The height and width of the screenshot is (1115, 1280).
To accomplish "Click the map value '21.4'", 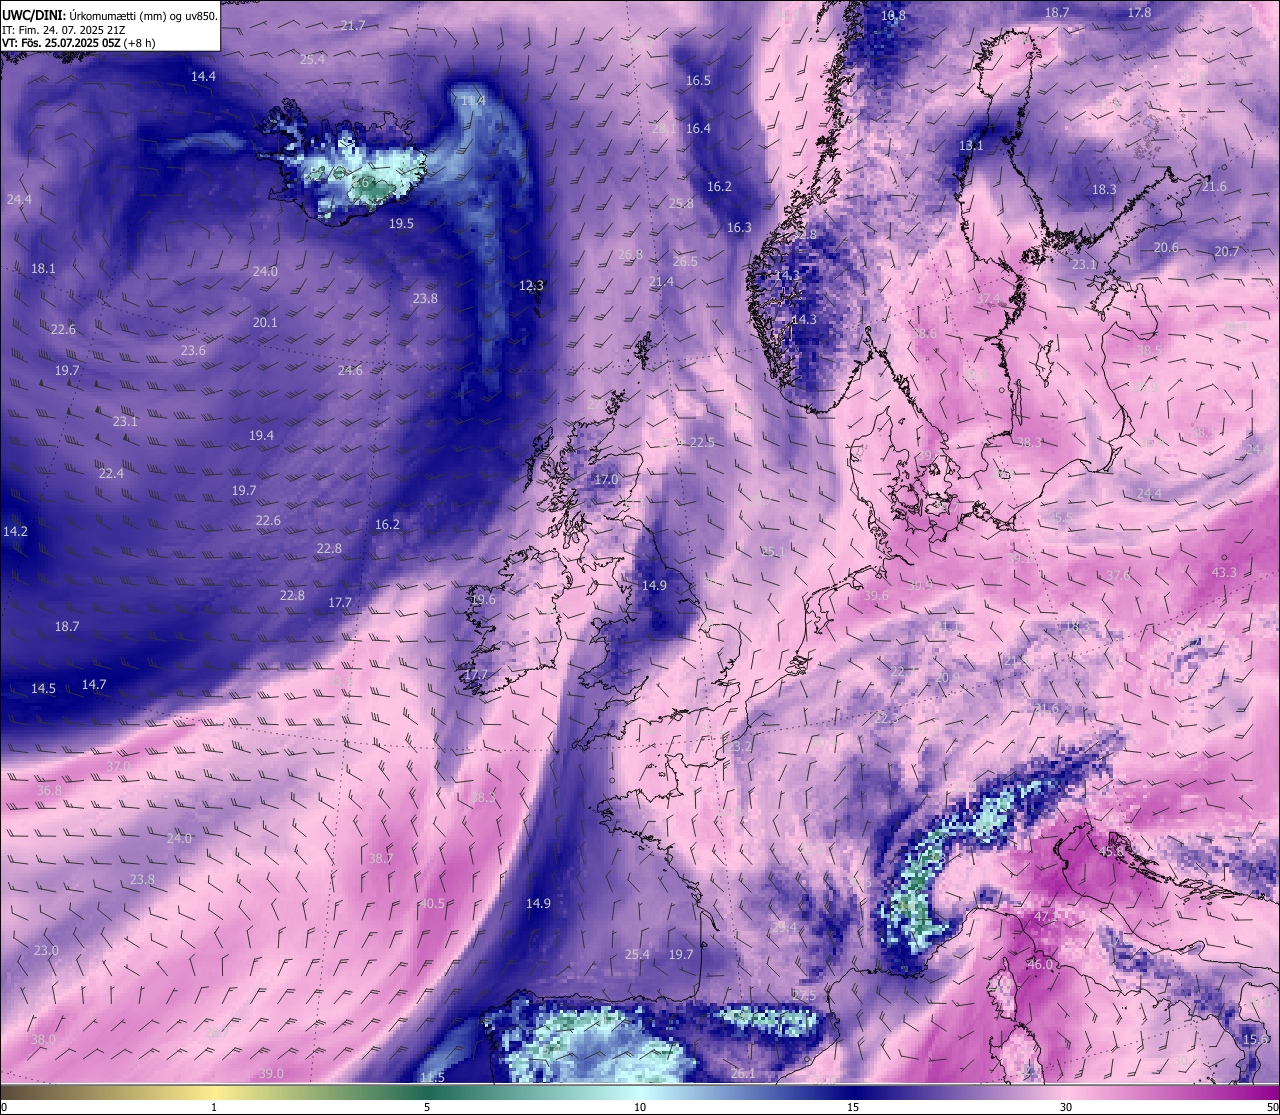I will point(661,283).
